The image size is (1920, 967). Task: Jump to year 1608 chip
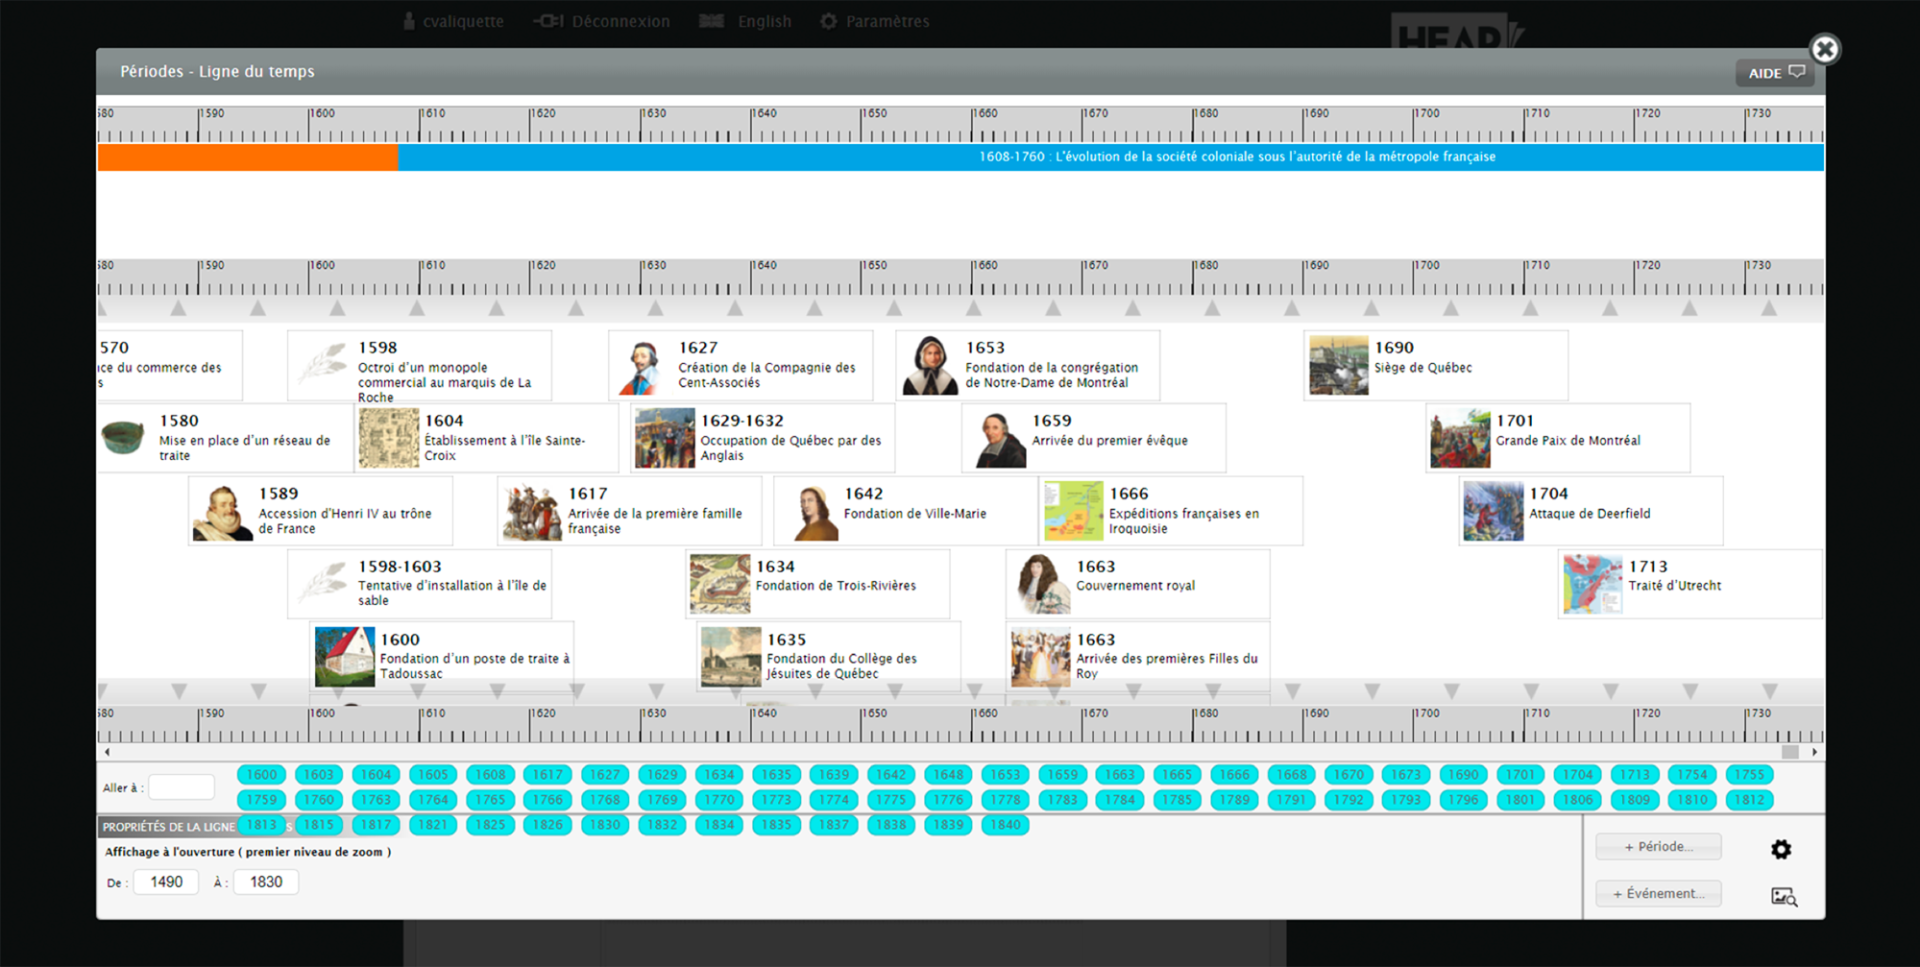(490, 775)
